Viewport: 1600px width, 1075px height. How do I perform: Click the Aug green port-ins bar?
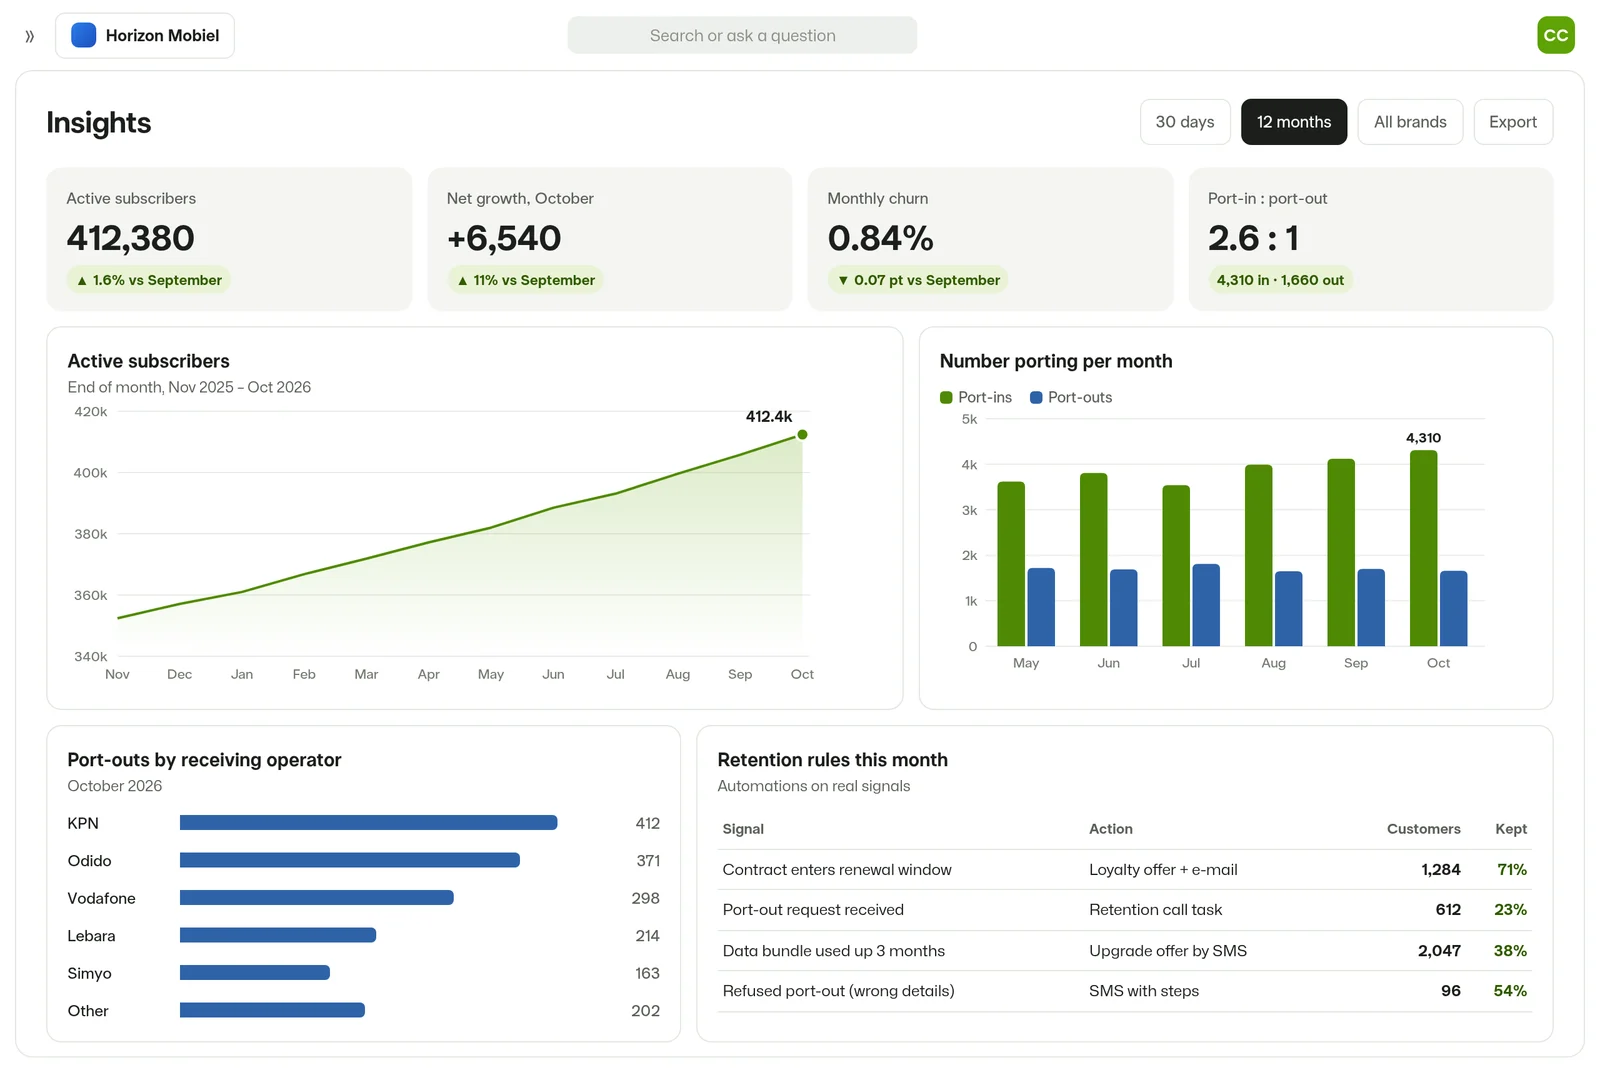click(1258, 555)
